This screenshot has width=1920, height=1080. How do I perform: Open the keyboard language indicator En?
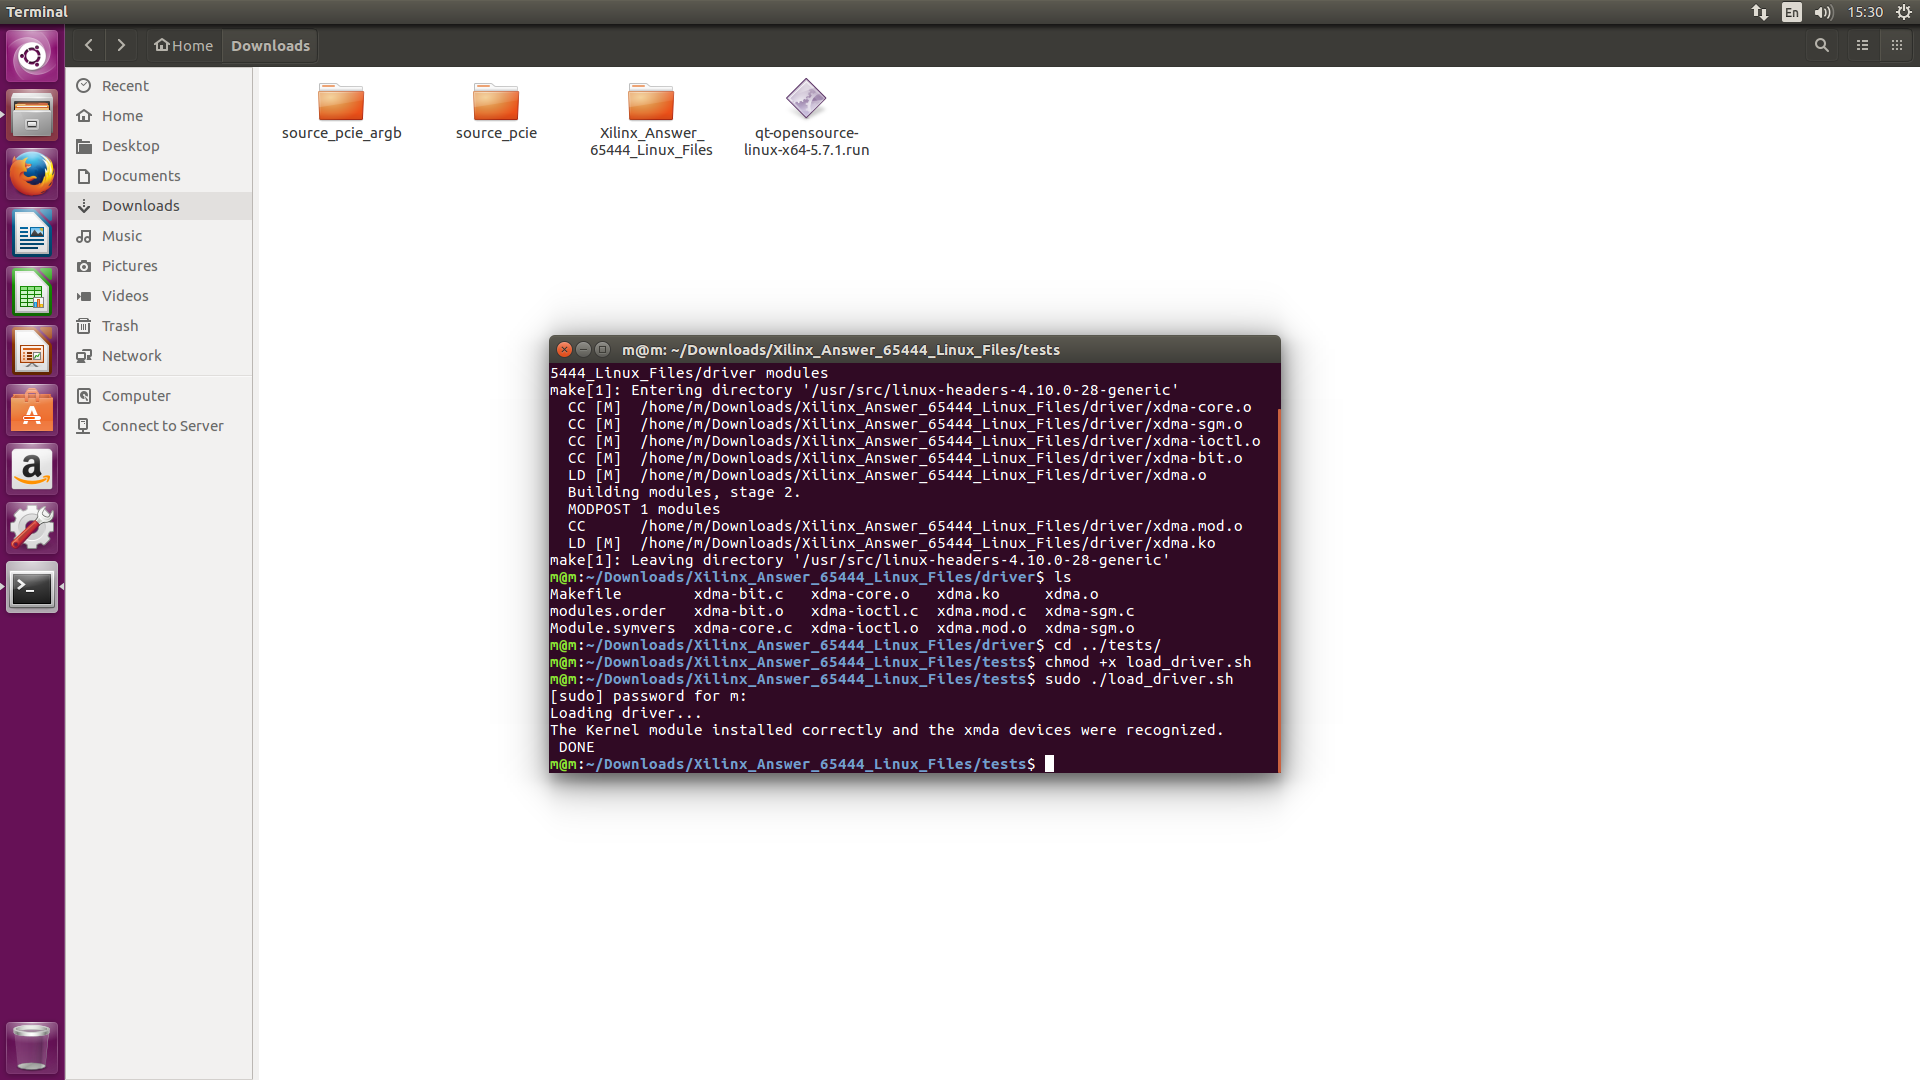pyautogui.click(x=1792, y=12)
